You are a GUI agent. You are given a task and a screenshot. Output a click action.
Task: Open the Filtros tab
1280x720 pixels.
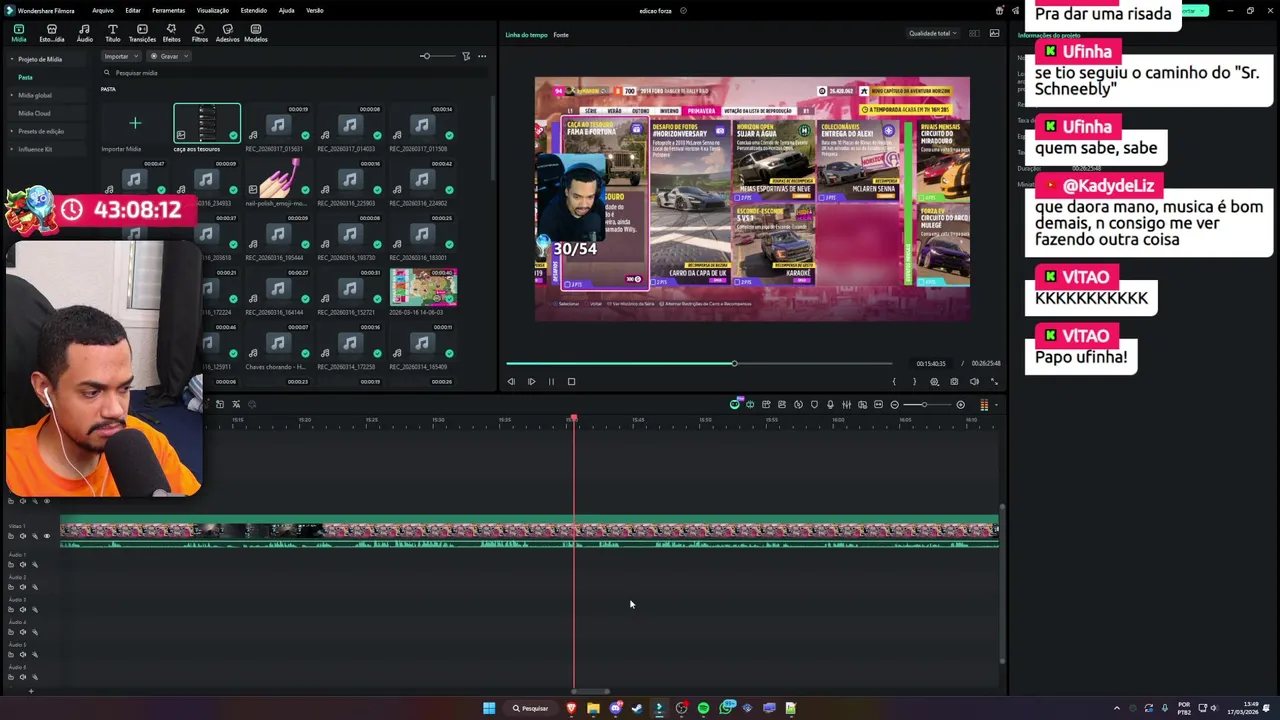199,33
